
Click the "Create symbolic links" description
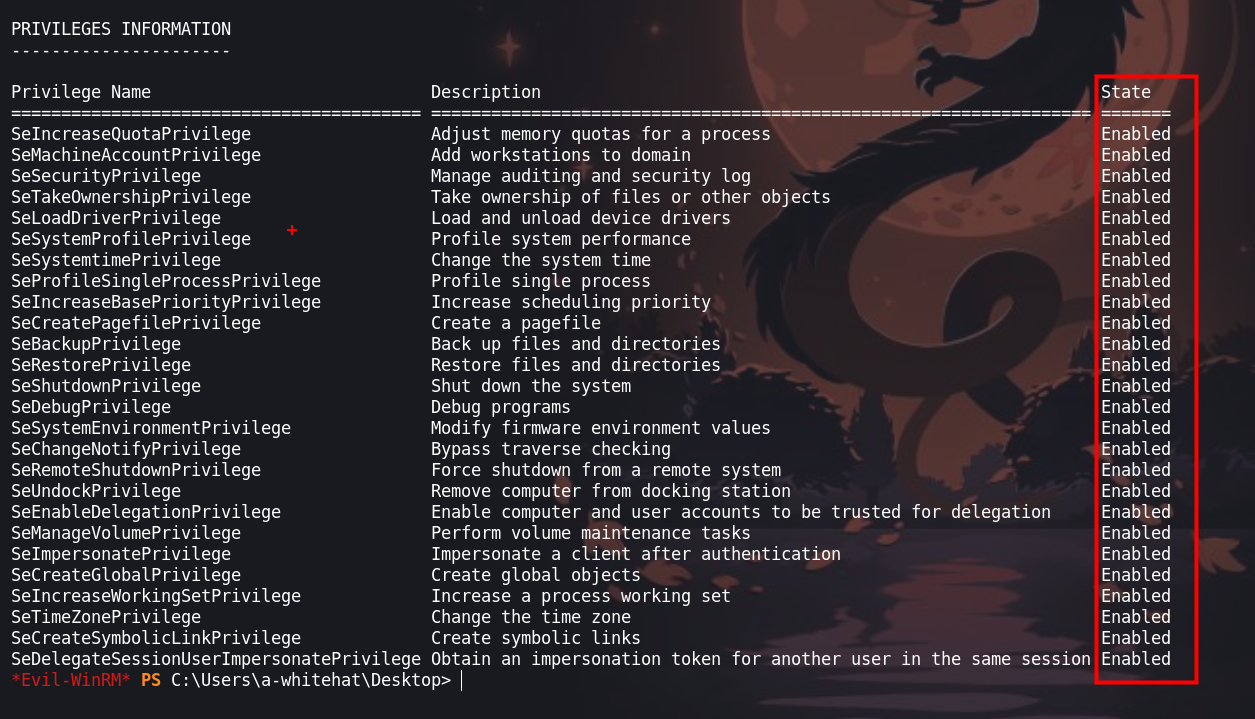coord(536,638)
